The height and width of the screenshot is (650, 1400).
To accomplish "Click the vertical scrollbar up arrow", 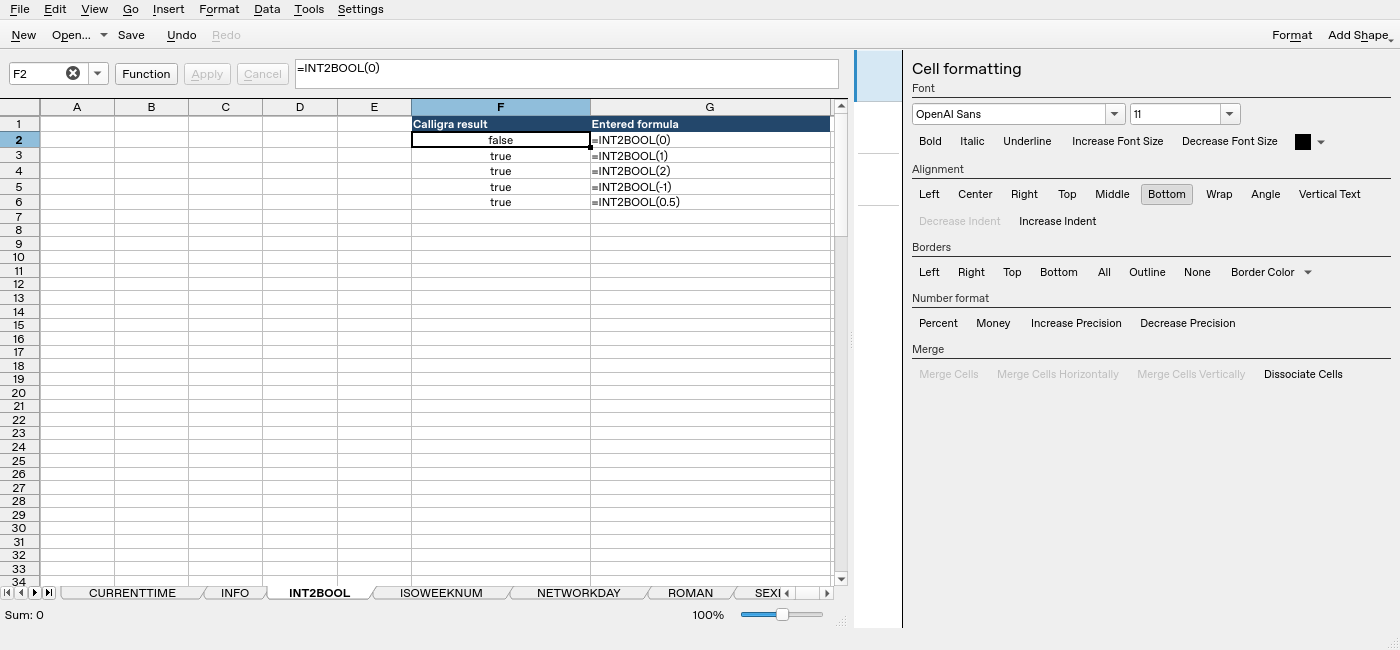I will click(841, 106).
